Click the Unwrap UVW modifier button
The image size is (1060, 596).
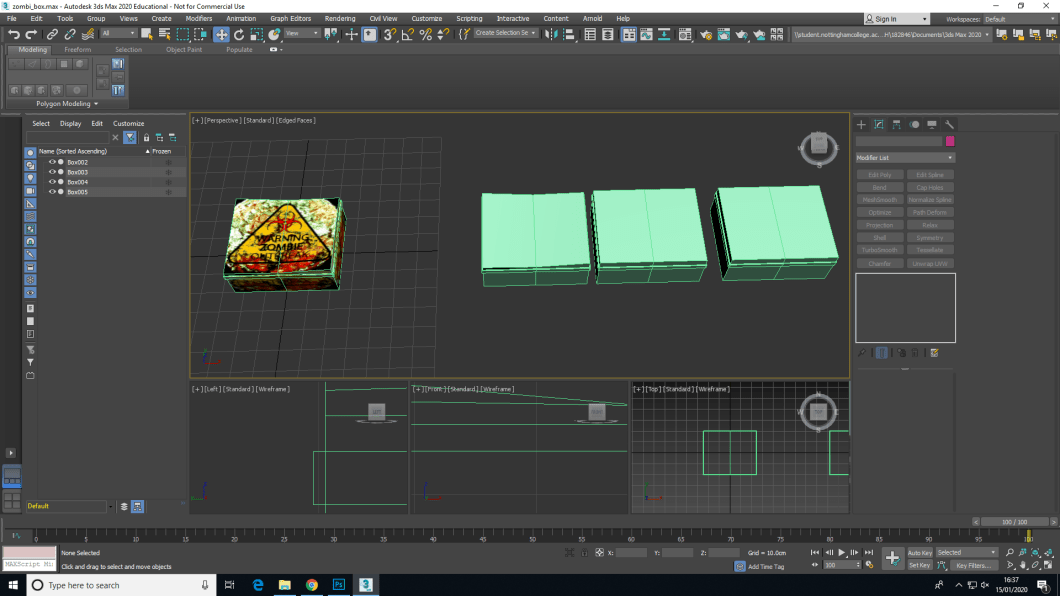930,264
